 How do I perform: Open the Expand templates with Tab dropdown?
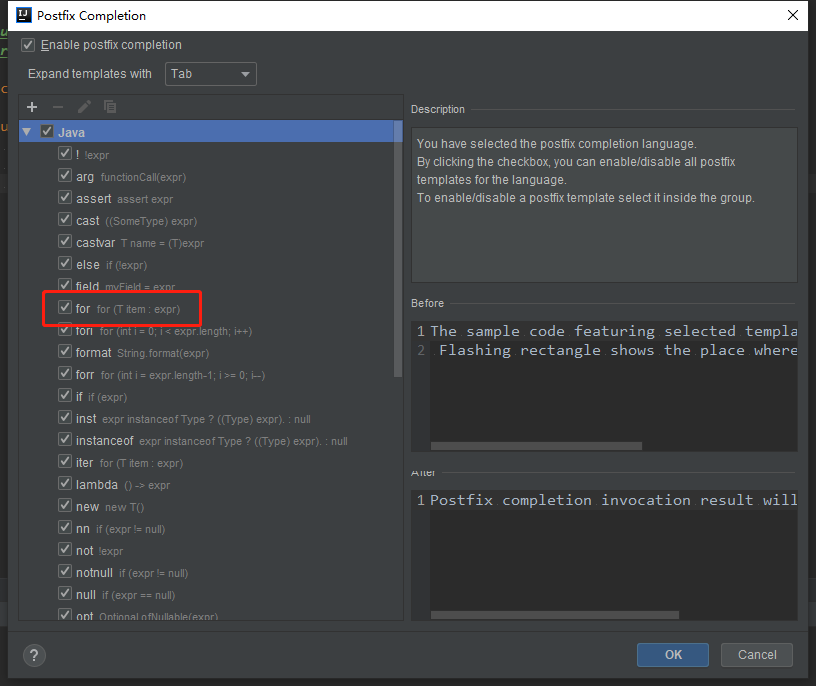211,74
